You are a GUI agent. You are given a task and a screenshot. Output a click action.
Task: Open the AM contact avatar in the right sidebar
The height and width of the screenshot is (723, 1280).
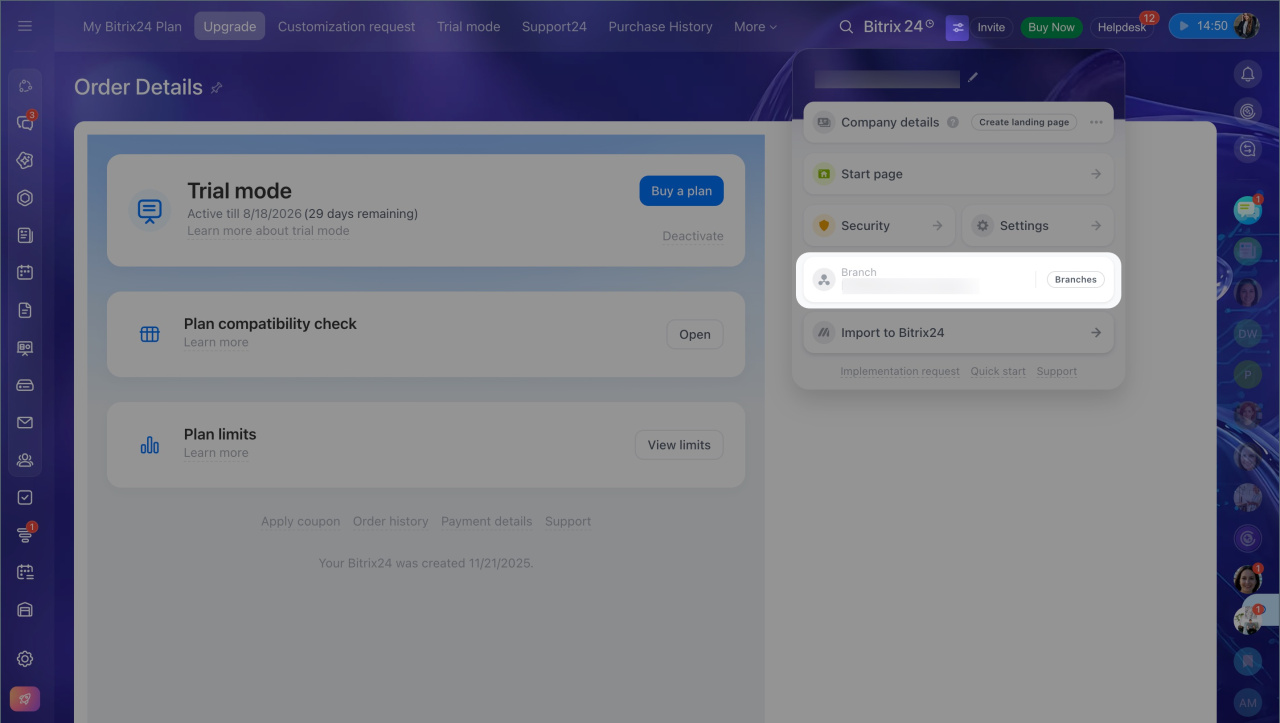(x=1247, y=702)
